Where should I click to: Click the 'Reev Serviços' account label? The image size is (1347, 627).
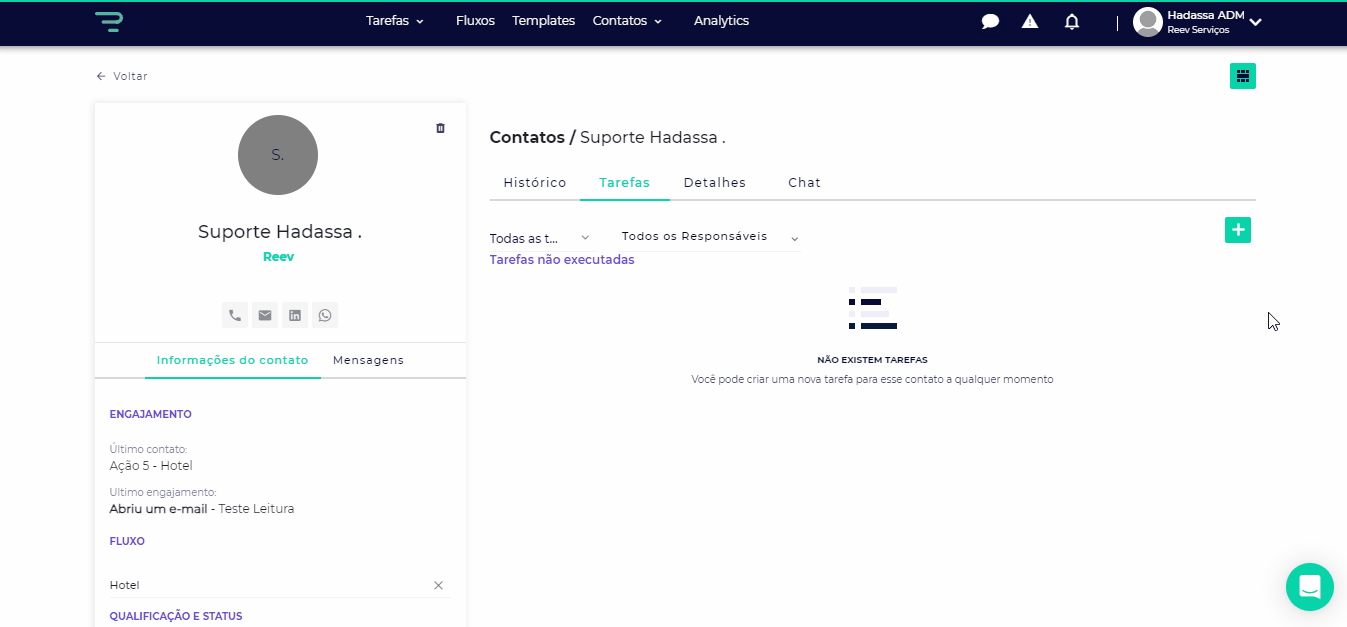1198,30
